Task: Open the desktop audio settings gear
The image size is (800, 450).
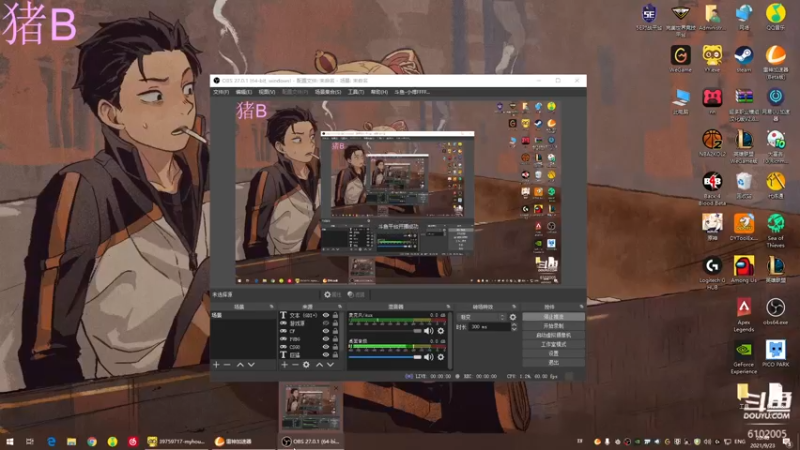Action: coord(441,357)
